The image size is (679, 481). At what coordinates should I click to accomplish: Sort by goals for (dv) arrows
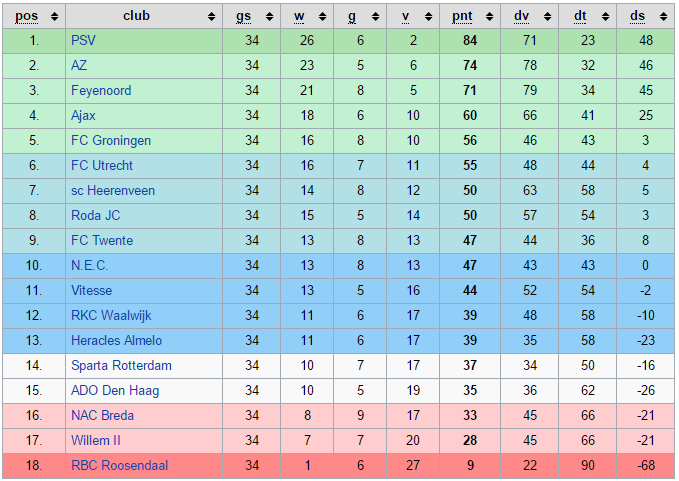[547, 16]
